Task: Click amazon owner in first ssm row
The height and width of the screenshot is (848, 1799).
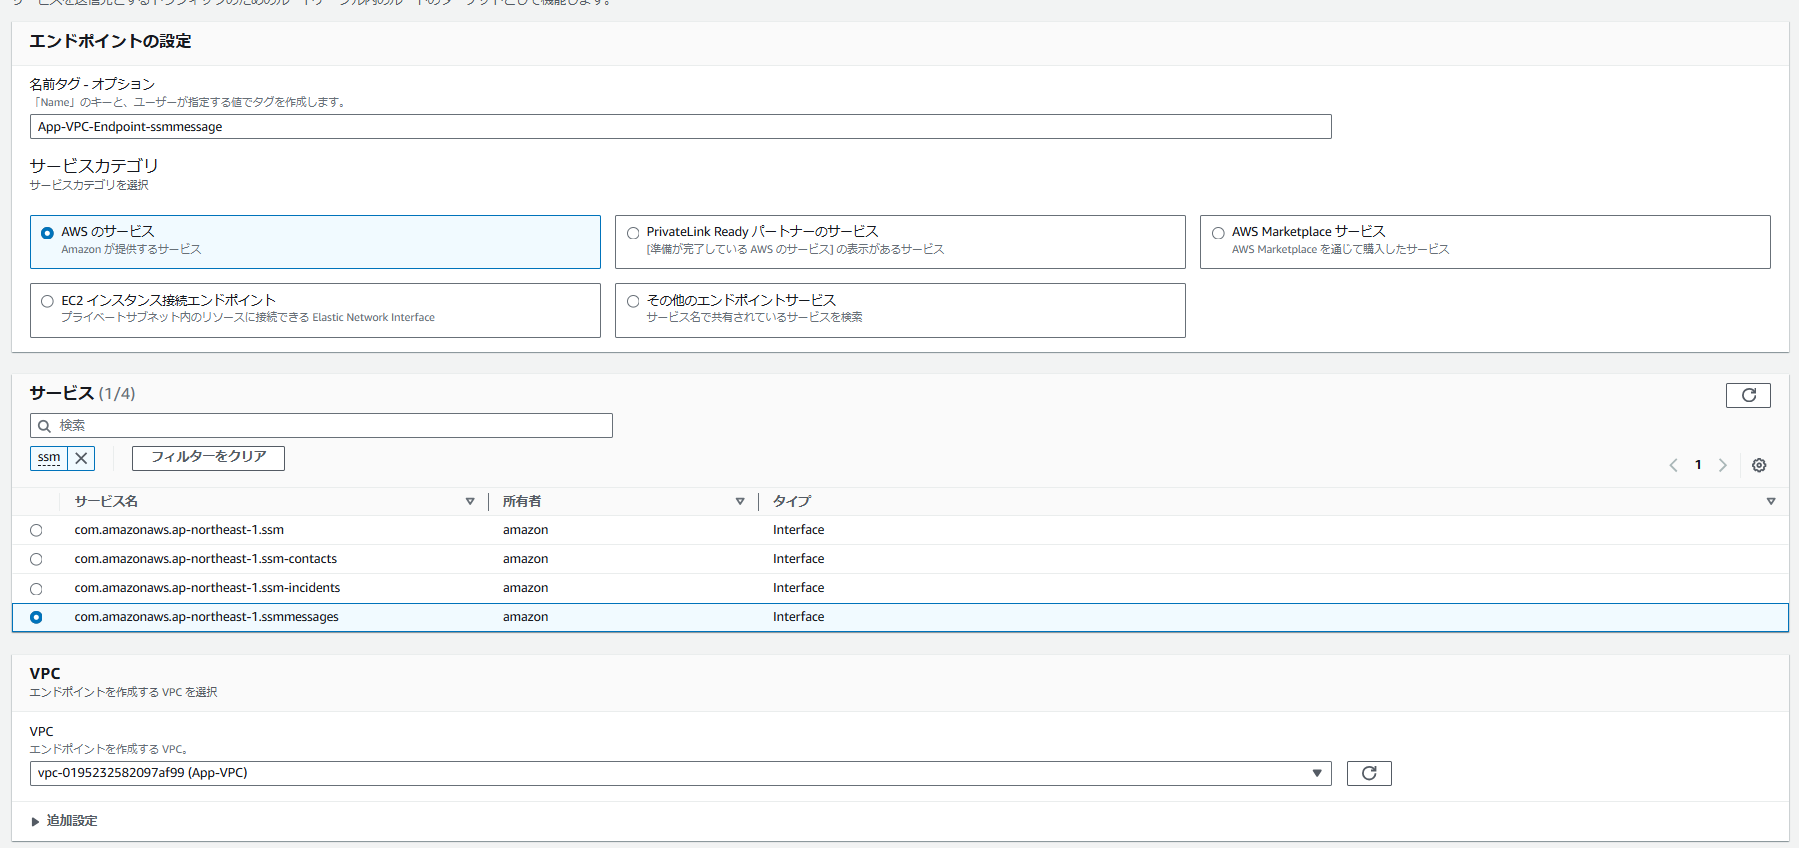Action: tap(525, 530)
